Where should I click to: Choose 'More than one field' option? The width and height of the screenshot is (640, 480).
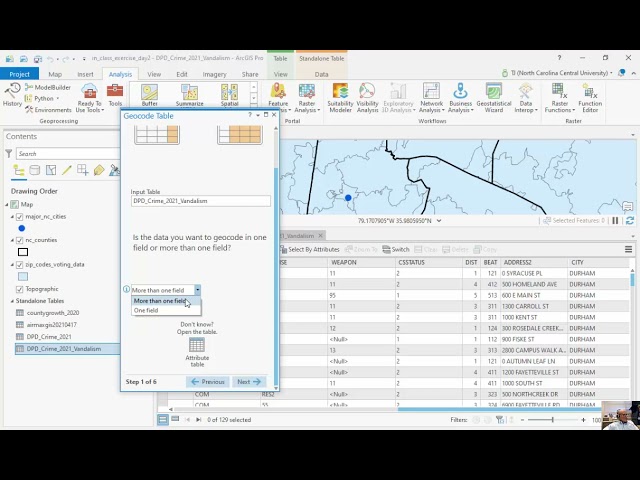[166, 301]
